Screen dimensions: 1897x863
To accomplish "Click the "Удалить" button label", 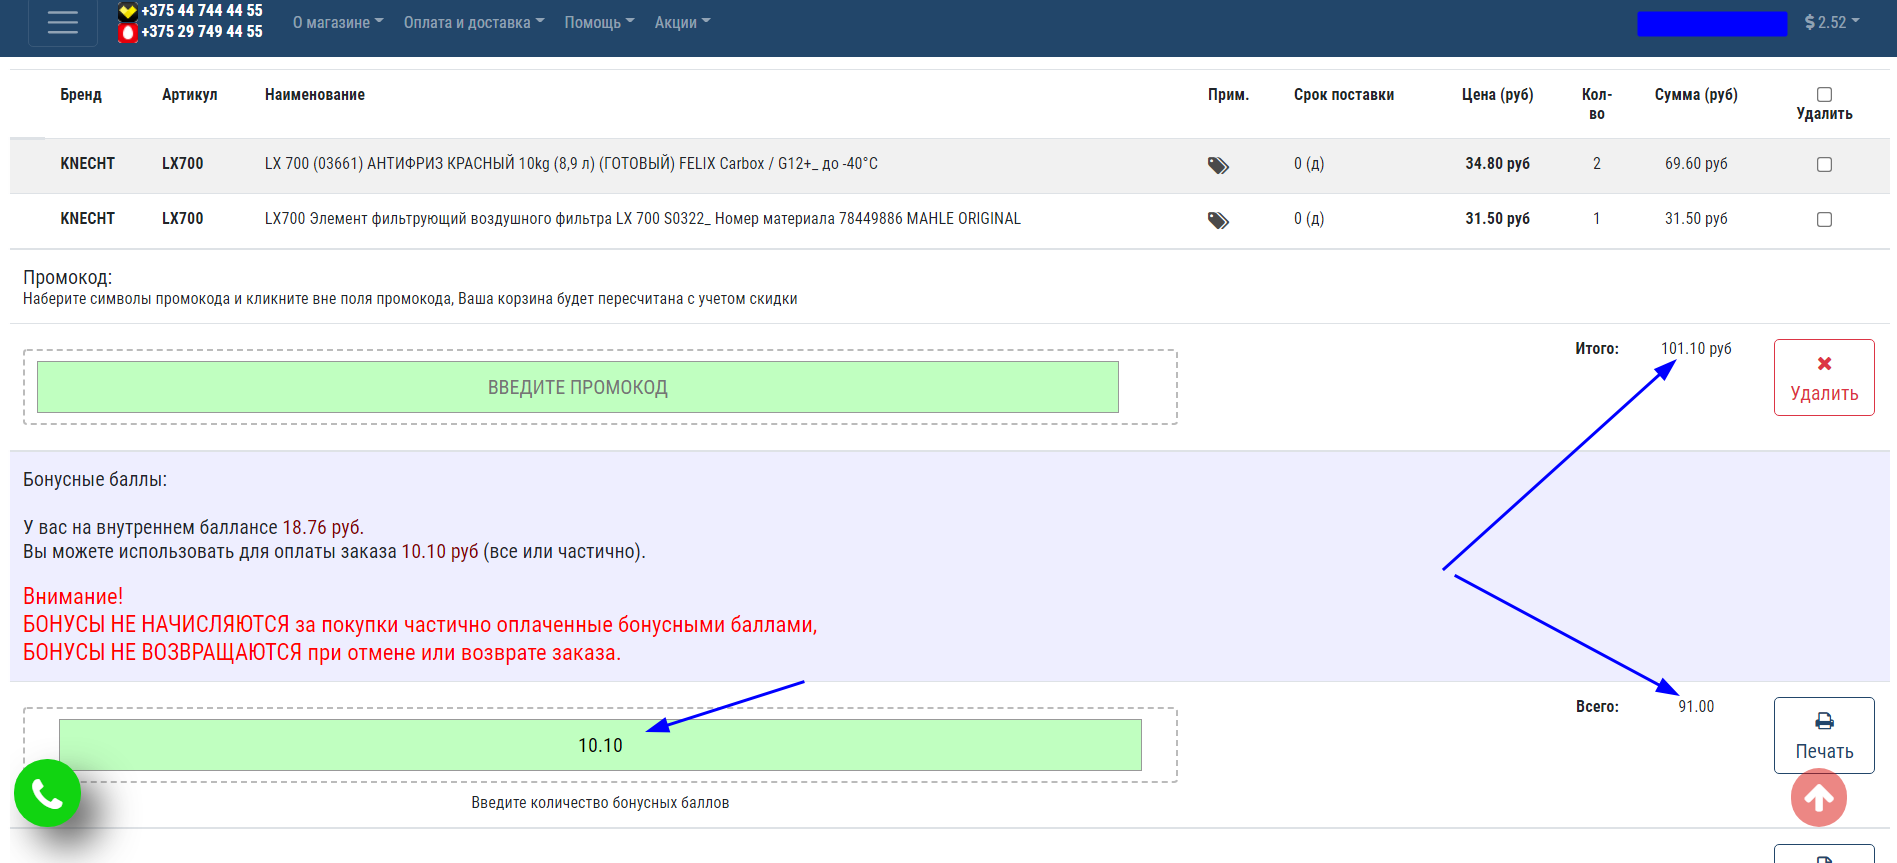I will pyautogui.click(x=1824, y=394).
